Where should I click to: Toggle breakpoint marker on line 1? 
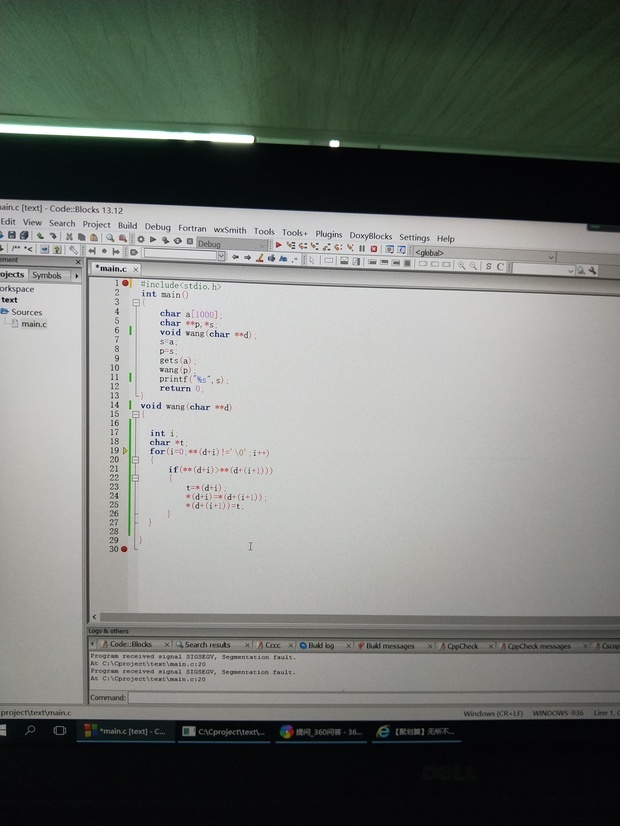point(126,284)
